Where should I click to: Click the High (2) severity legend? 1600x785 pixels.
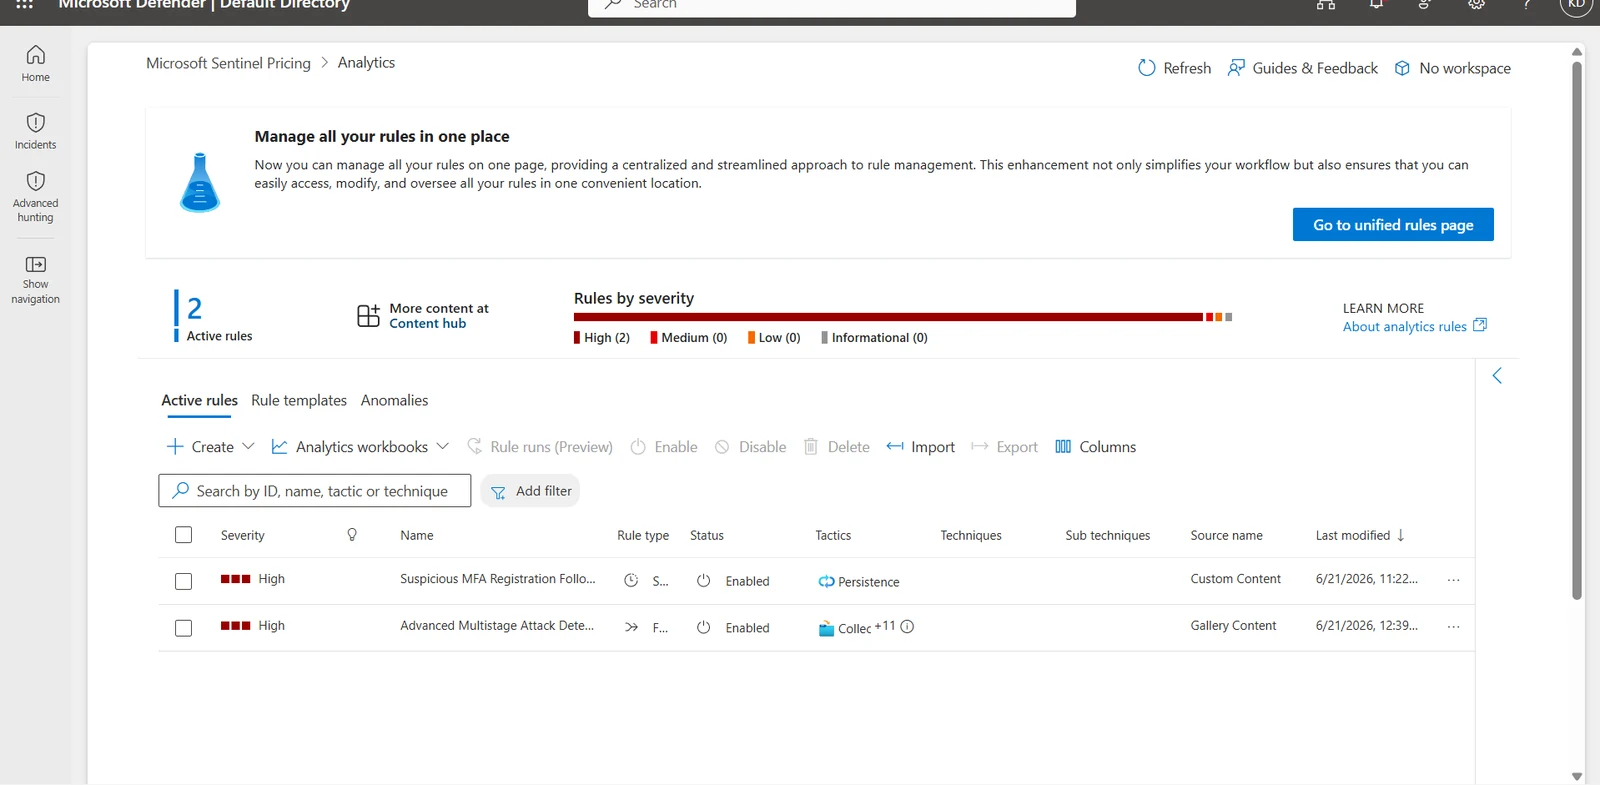(602, 338)
